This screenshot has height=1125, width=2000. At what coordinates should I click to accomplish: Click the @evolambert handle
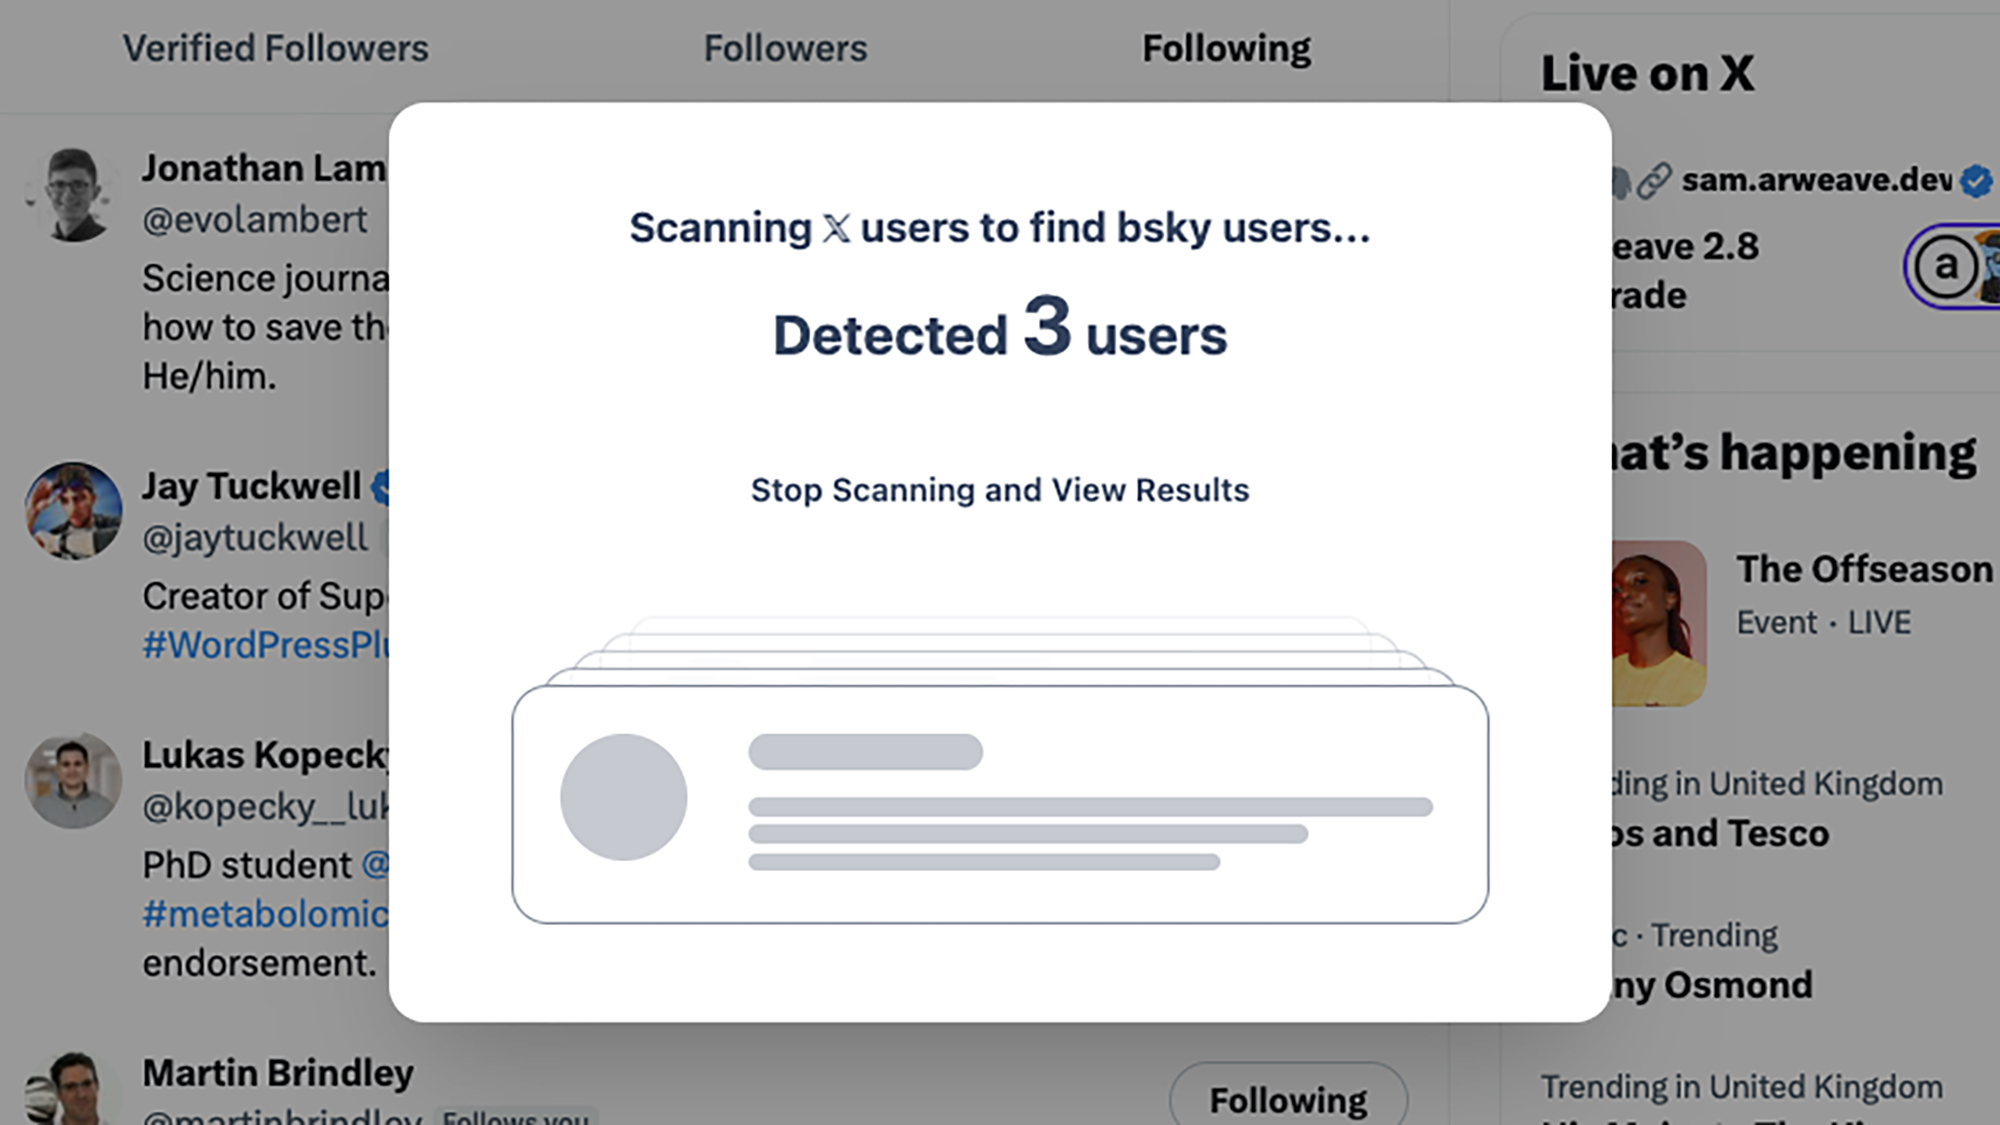coord(254,219)
